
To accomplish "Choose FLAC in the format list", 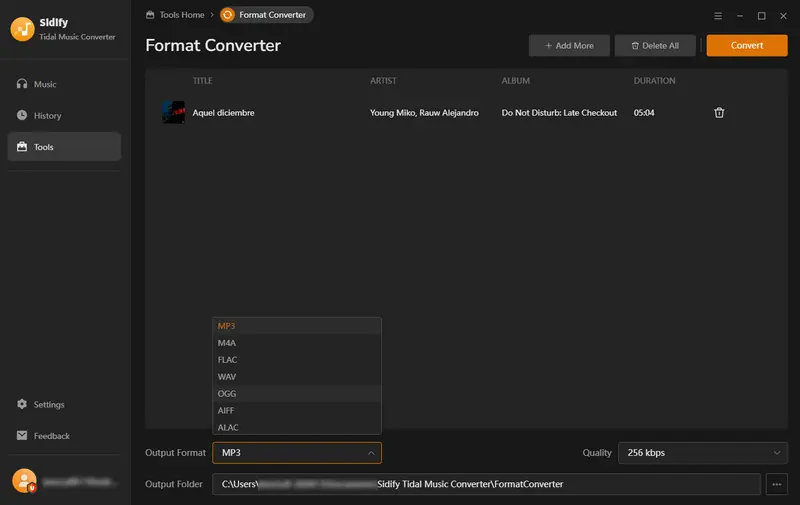I will click(x=297, y=360).
